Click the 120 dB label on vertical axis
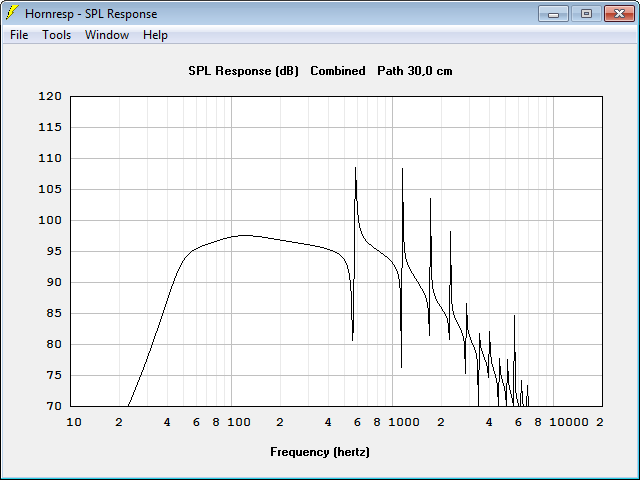Viewport: 640px width, 480px height. 50,96
